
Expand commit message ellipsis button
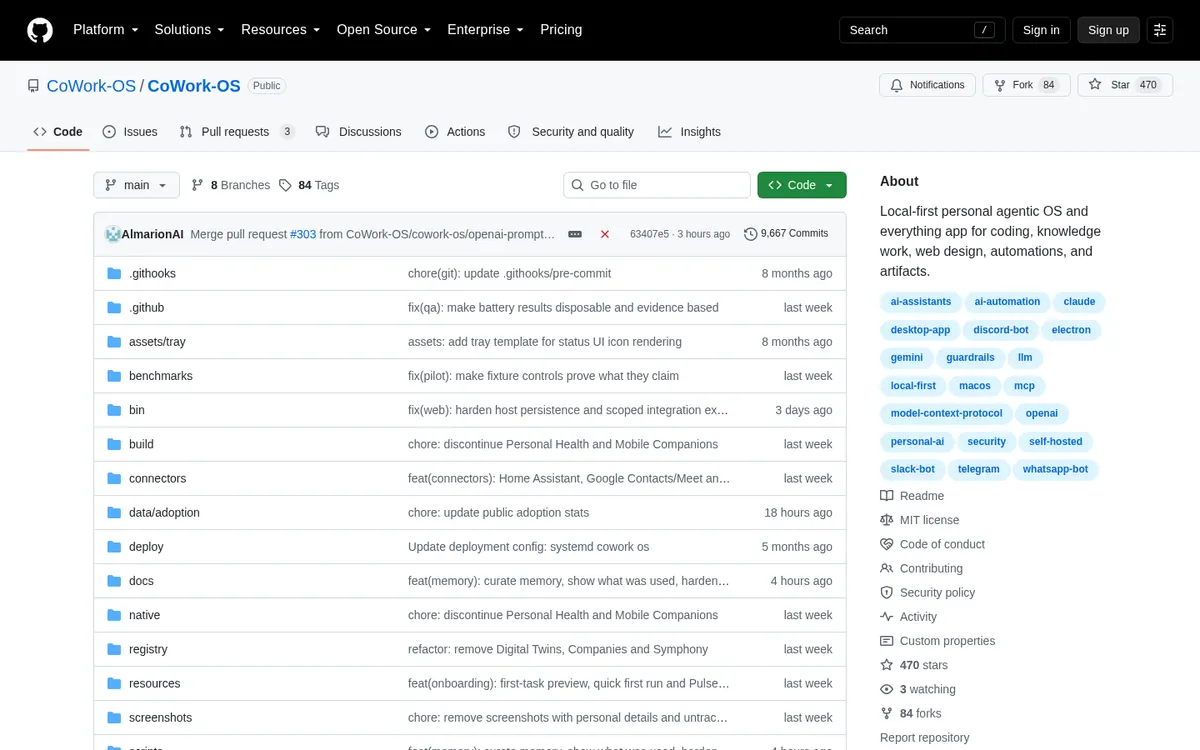pos(575,234)
